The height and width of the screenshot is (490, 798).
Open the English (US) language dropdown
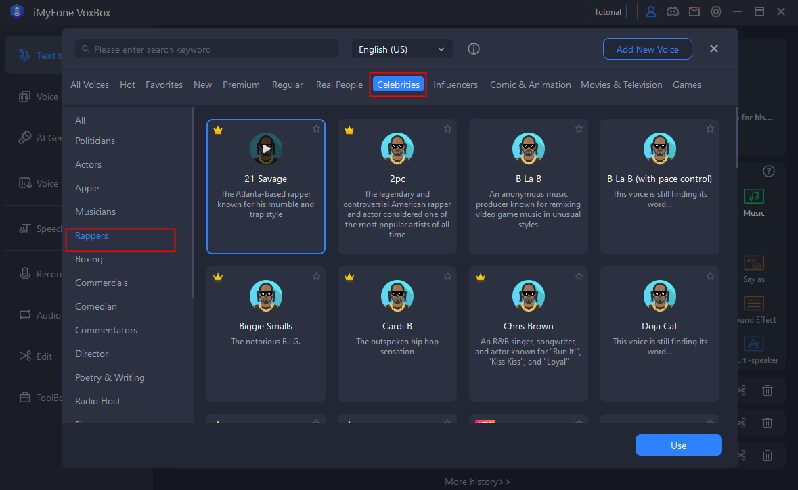click(x=401, y=49)
